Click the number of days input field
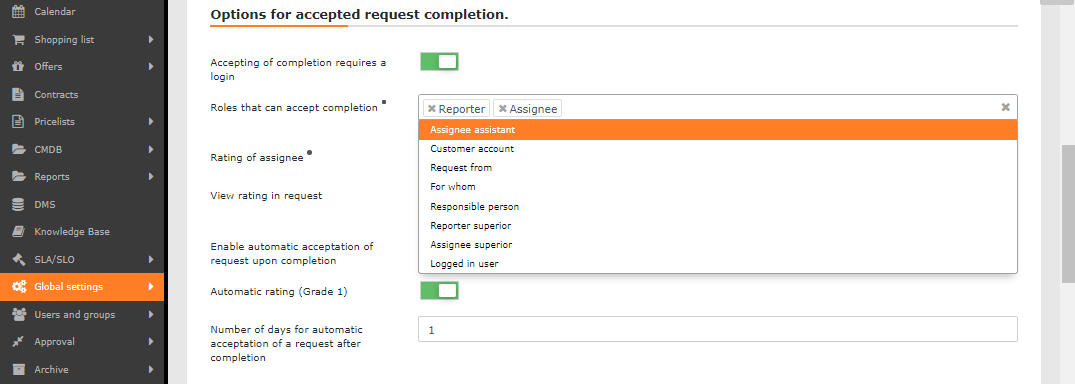 pos(718,329)
